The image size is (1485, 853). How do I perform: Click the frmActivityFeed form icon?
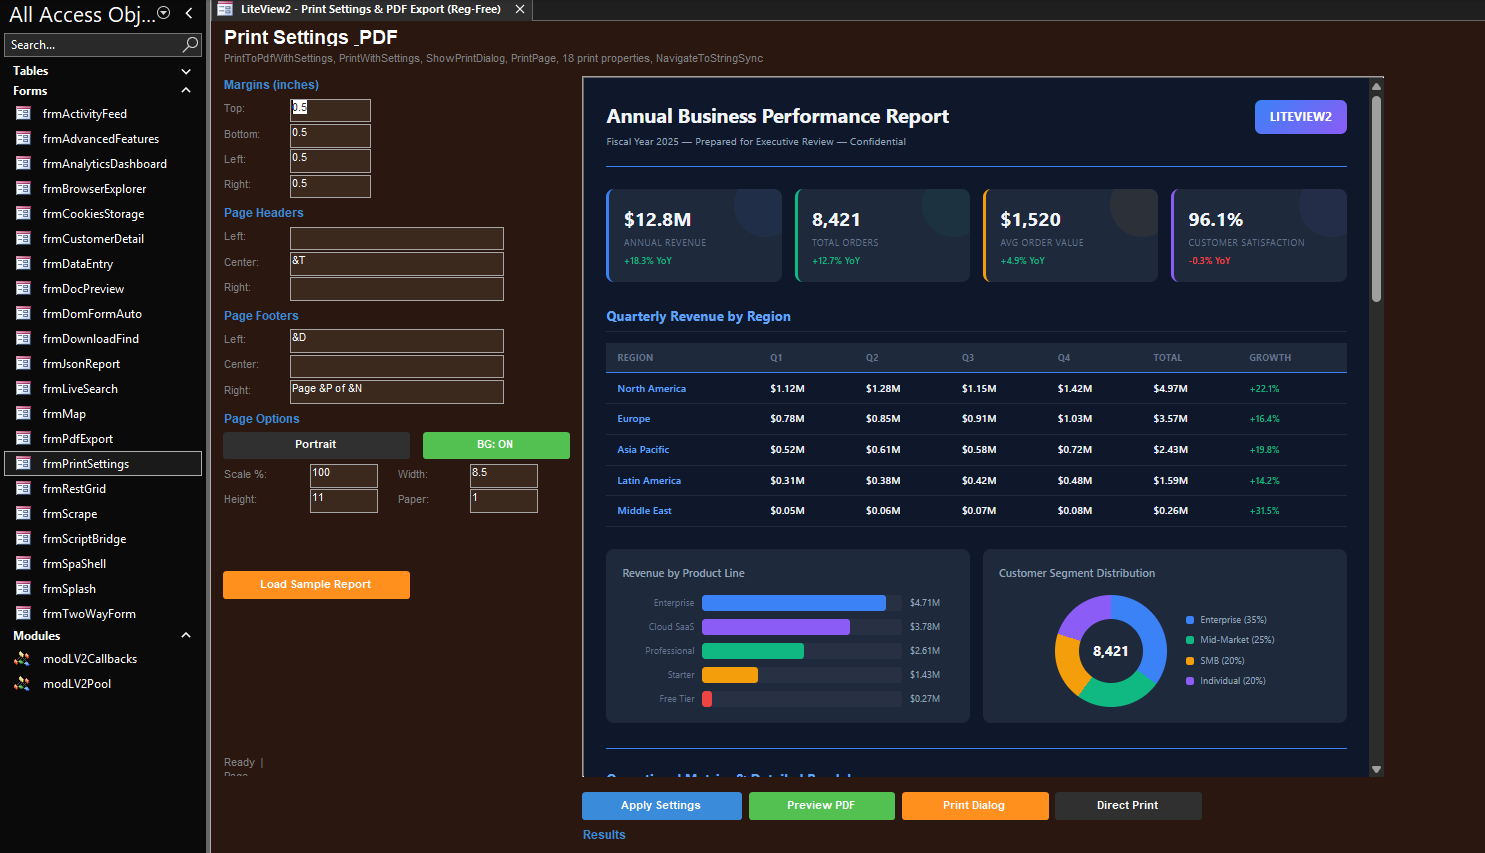tap(23, 113)
